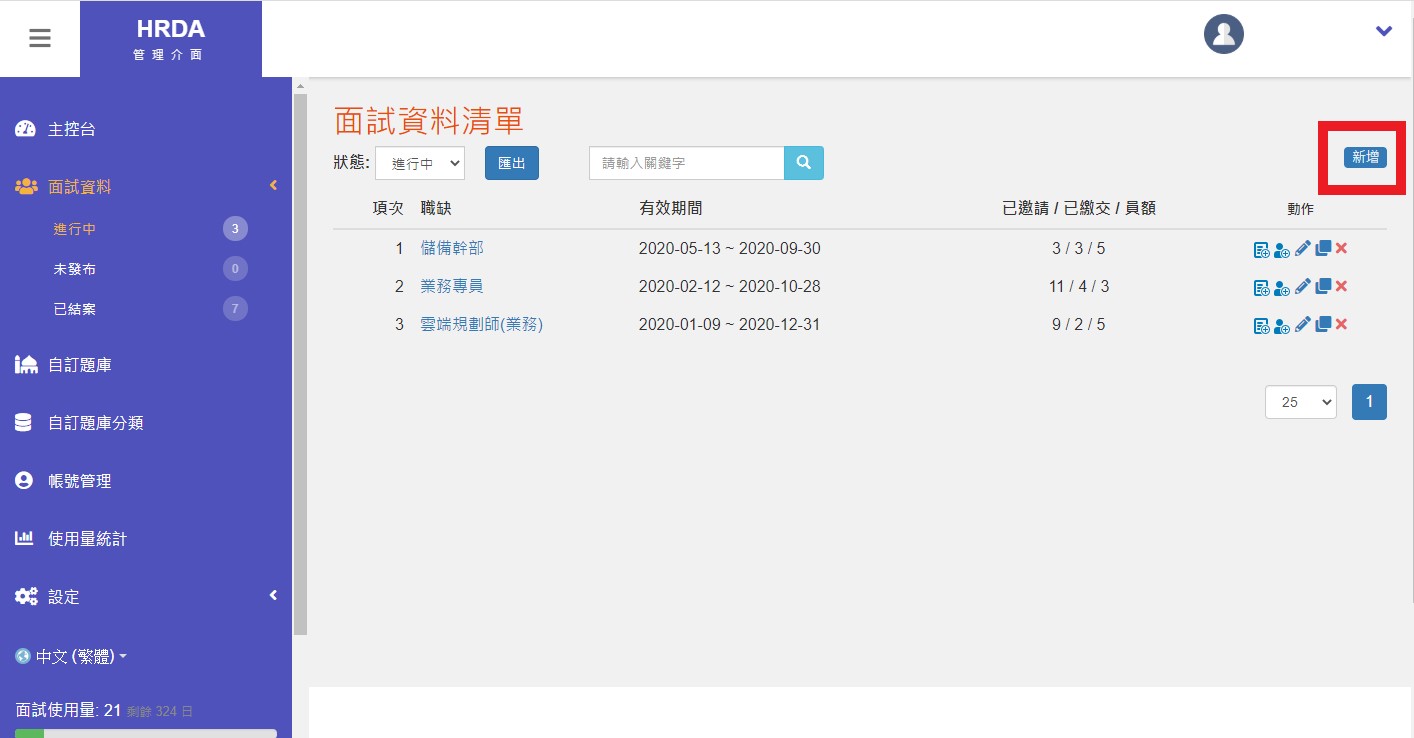The height and width of the screenshot is (738, 1414).
Task: Select the 使用量統計 statistics icon
Action: 24,538
